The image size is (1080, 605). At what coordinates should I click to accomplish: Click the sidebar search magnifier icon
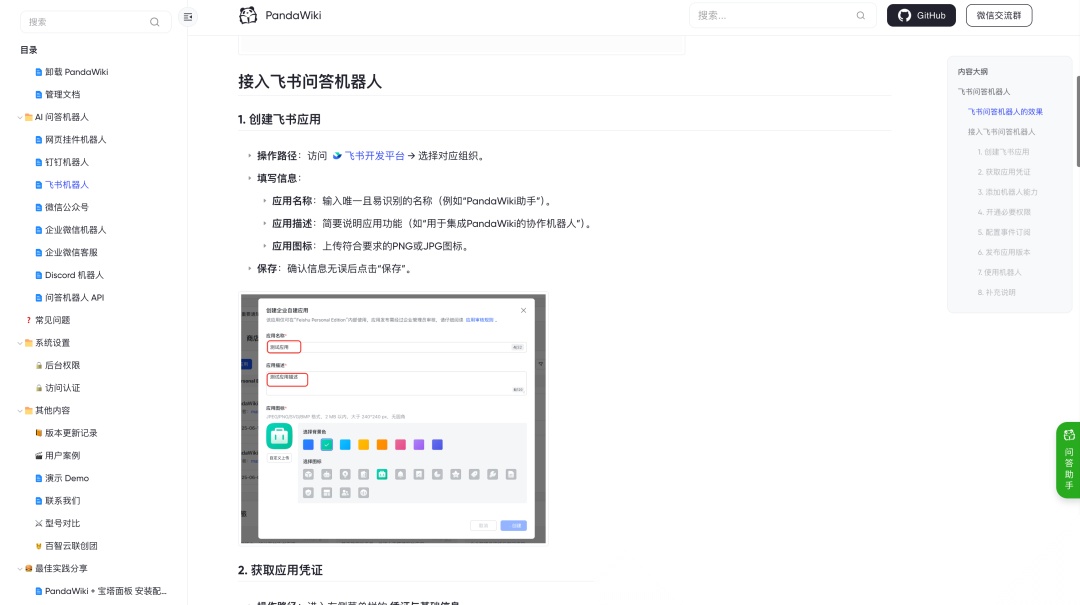coord(155,22)
